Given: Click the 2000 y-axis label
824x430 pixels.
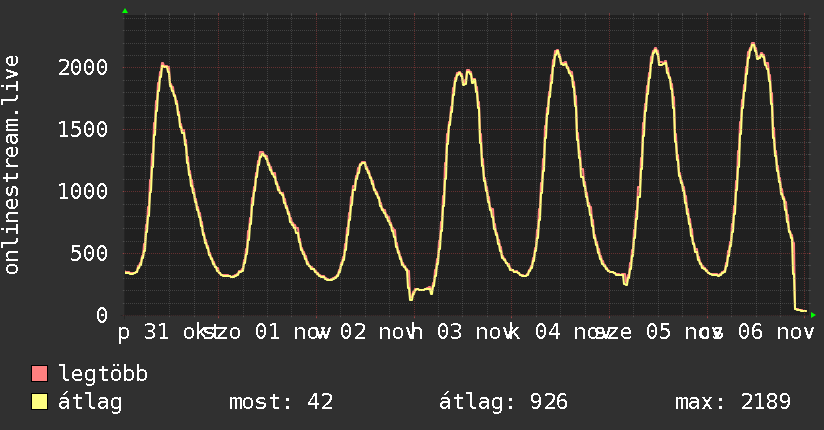Looking at the screenshot, I should [83, 67].
